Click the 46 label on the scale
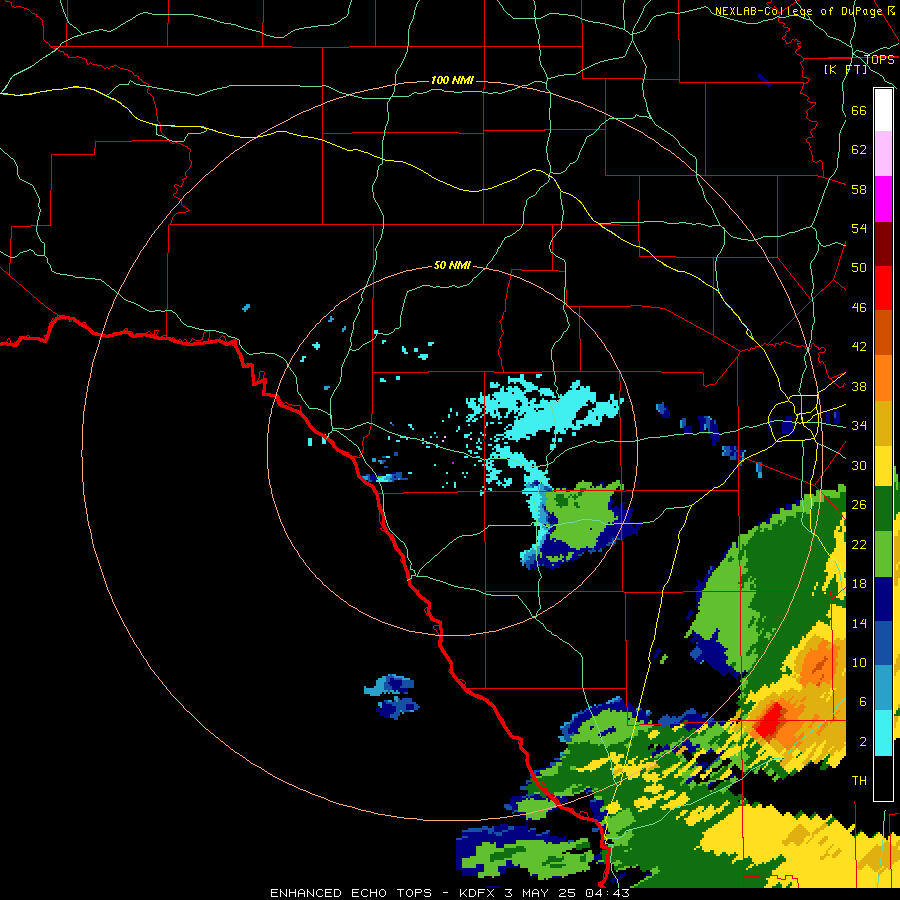 (x=859, y=307)
